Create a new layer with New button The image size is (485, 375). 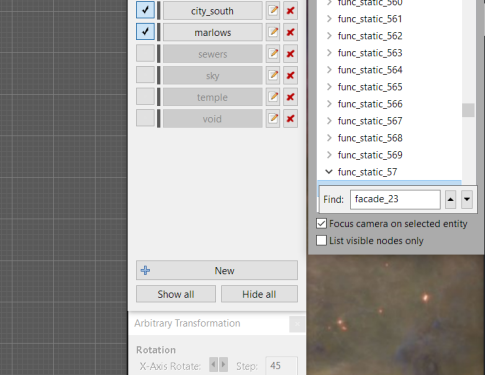[217, 270]
